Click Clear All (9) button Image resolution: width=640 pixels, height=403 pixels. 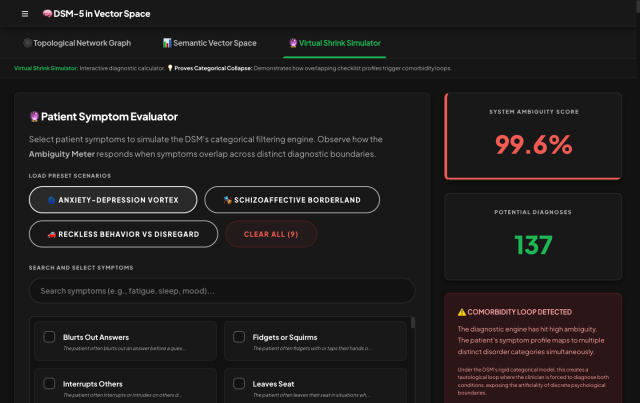271,234
